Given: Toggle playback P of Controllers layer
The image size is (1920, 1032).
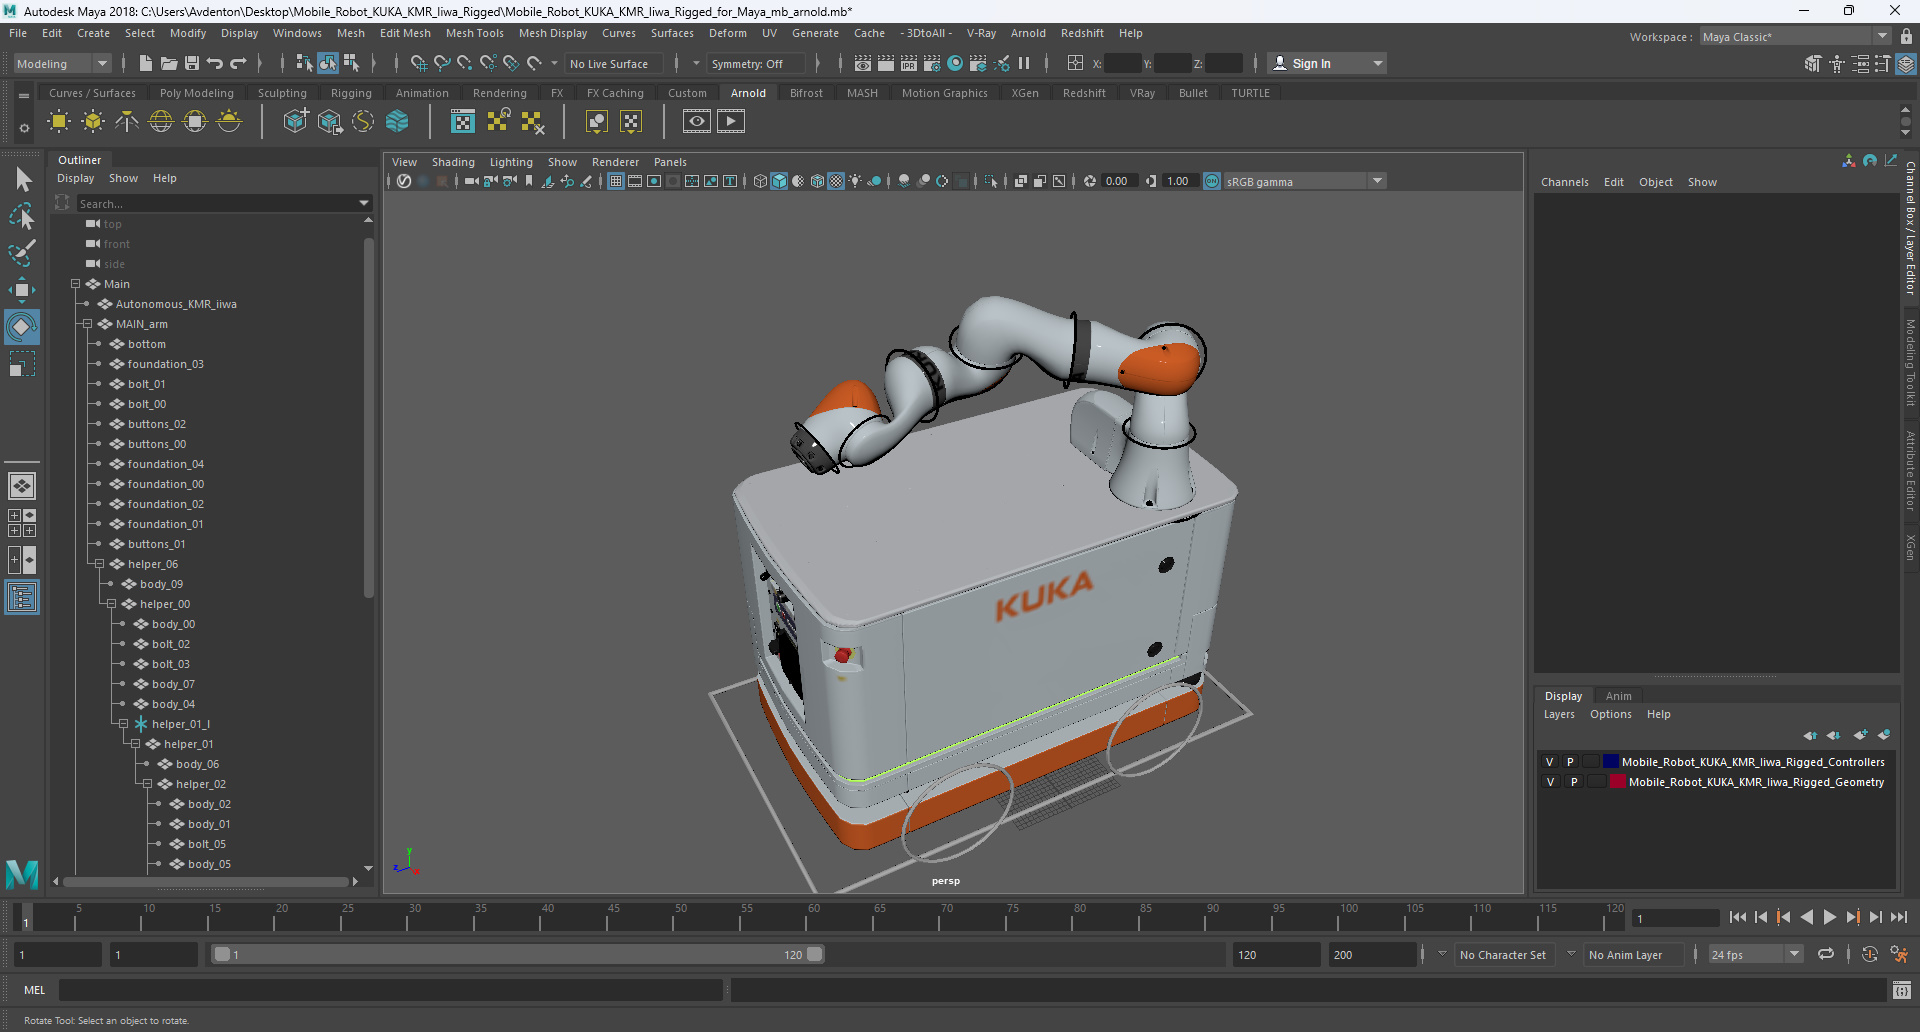Looking at the screenshot, I should [x=1570, y=762].
